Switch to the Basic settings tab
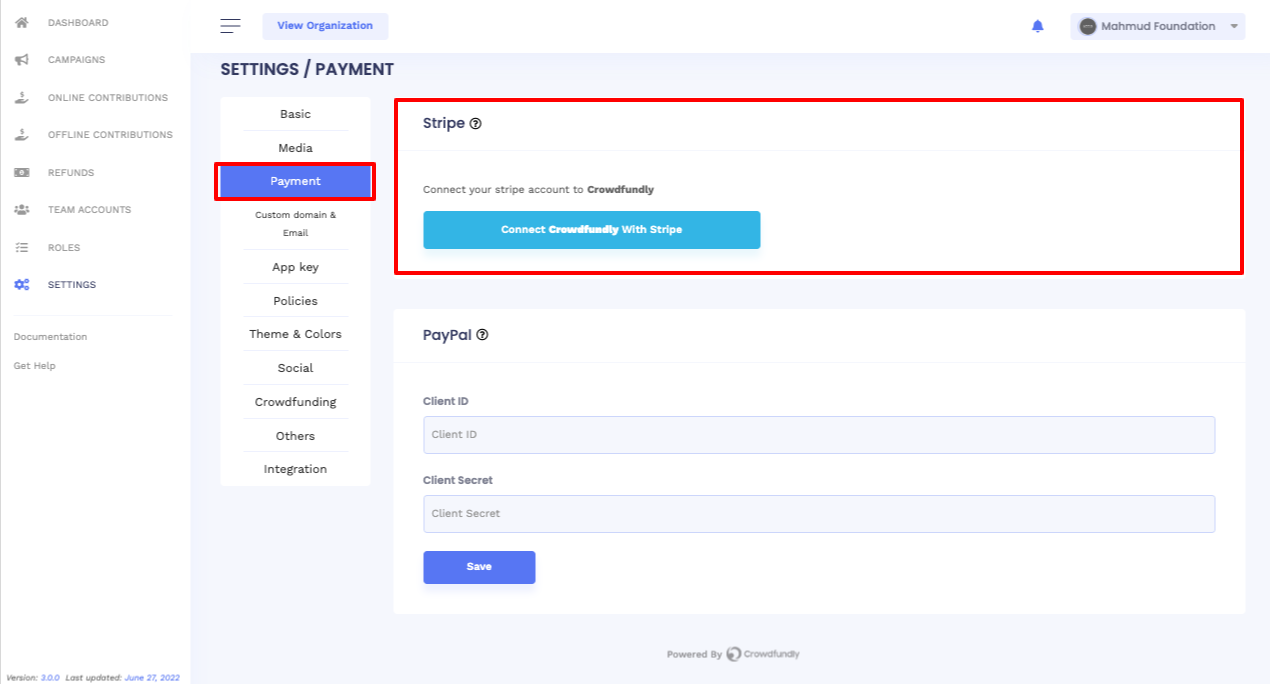This screenshot has width=1270, height=684. [295, 114]
